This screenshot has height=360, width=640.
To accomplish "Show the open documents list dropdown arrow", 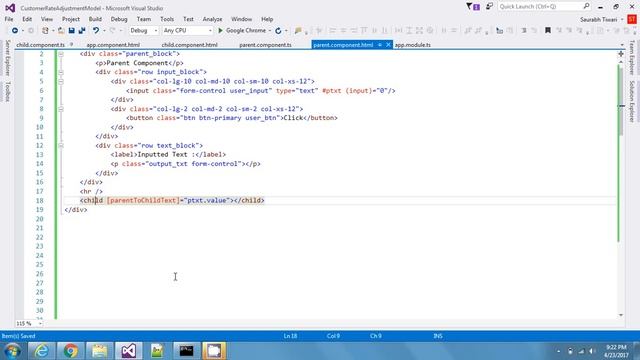I will 622,45.
